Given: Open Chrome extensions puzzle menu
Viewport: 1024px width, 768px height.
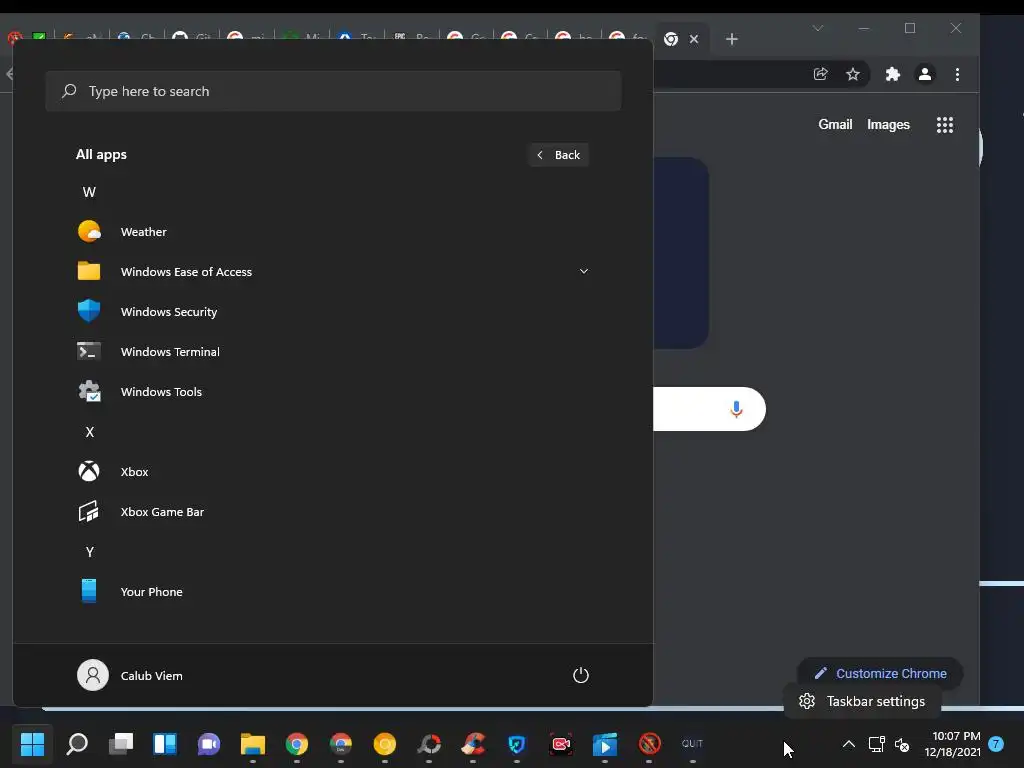Looking at the screenshot, I should [x=893, y=74].
